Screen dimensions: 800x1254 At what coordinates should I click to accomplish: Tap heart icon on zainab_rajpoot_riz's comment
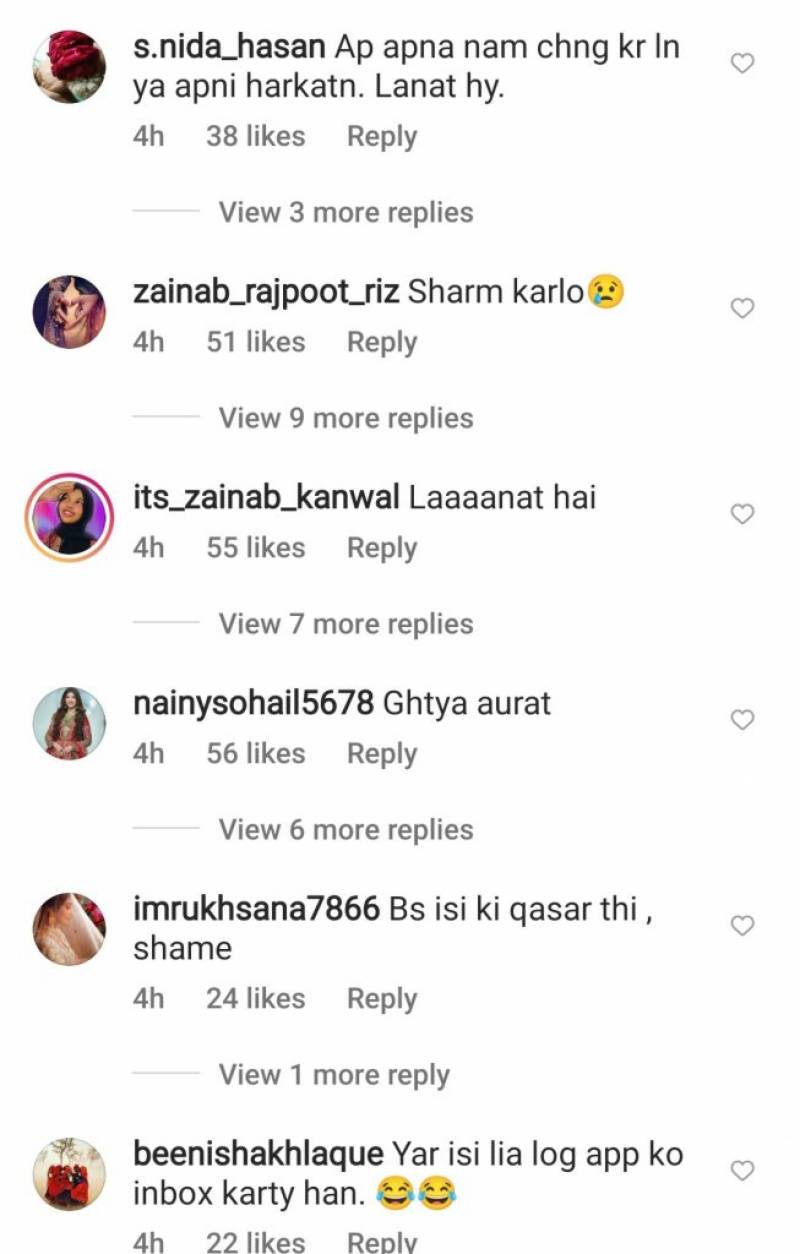(x=742, y=309)
